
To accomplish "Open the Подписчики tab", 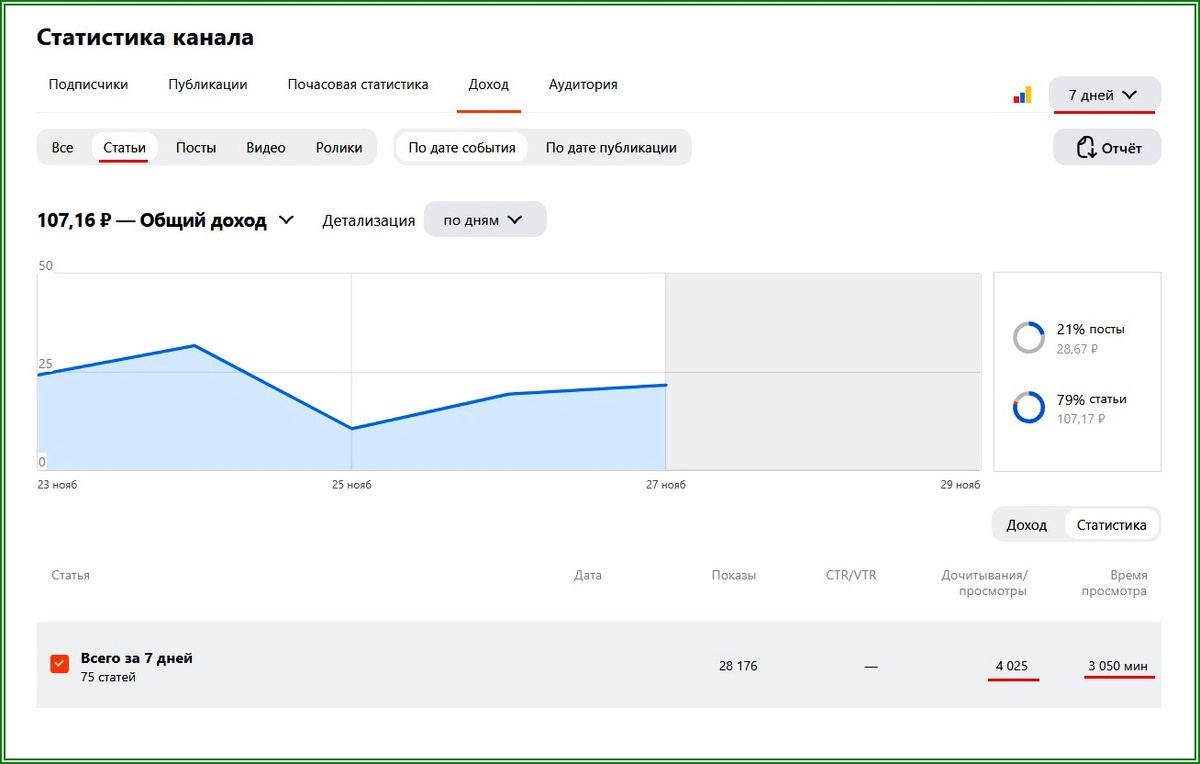I will pyautogui.click(x=88, y=85).
